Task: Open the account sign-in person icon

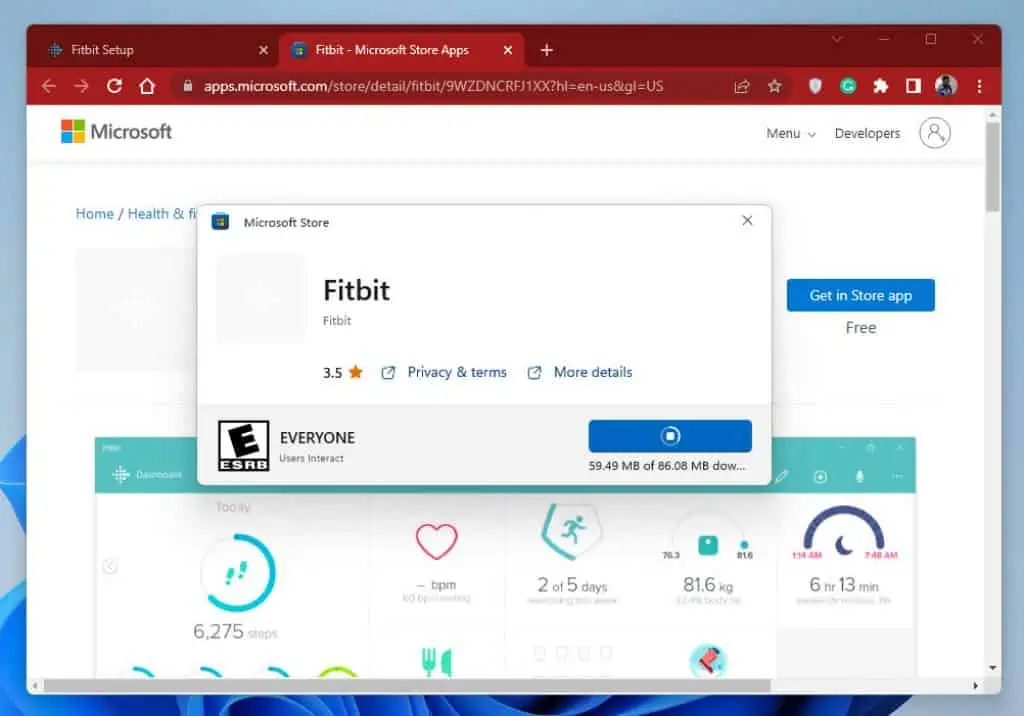Action: [x=934, y=131]
